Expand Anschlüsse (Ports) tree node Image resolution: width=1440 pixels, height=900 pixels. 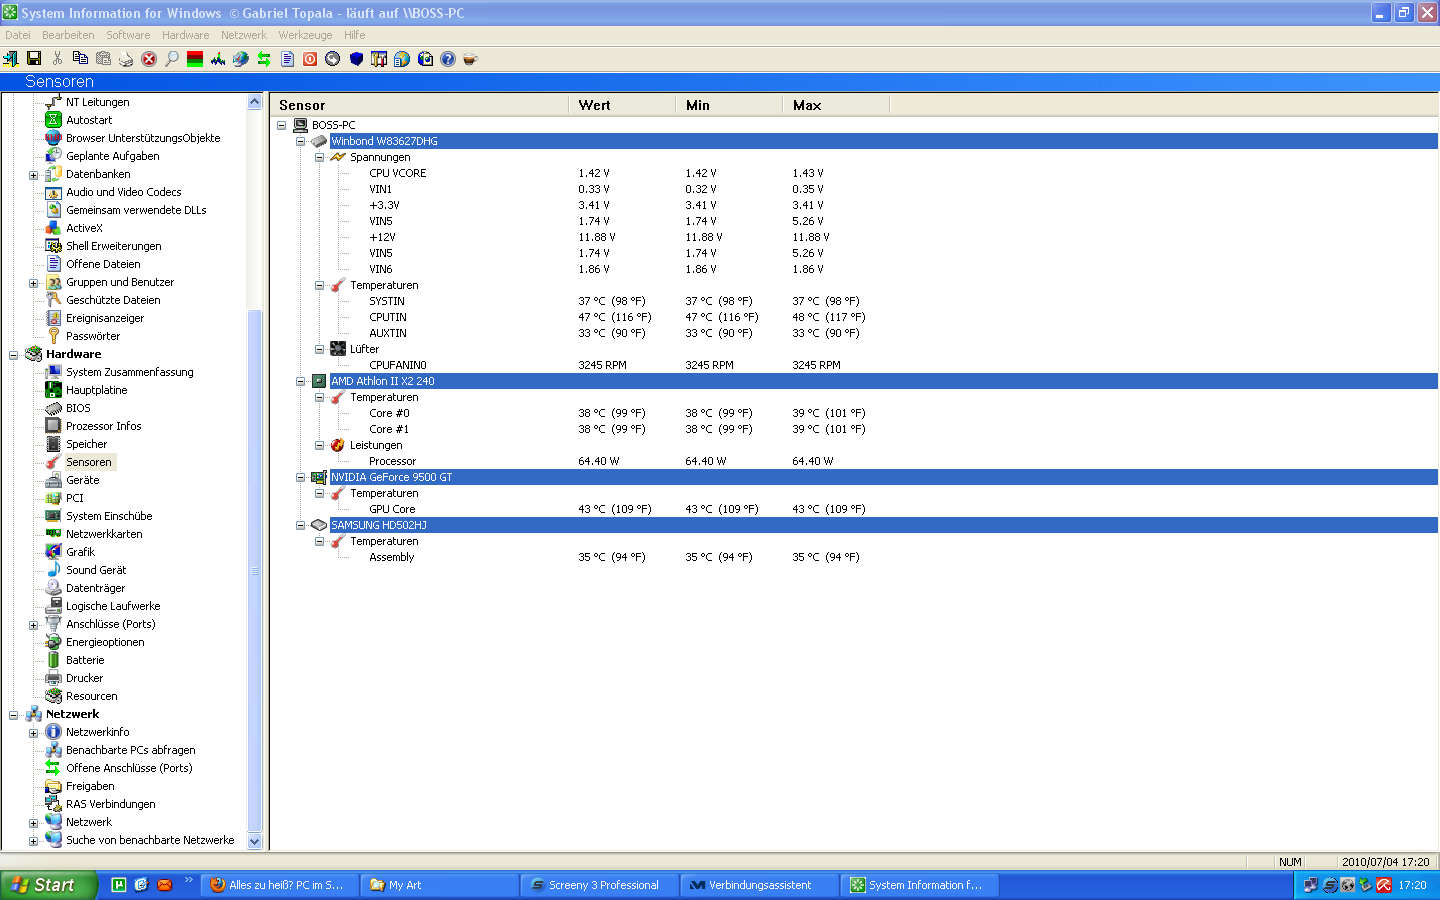(33, 624)
